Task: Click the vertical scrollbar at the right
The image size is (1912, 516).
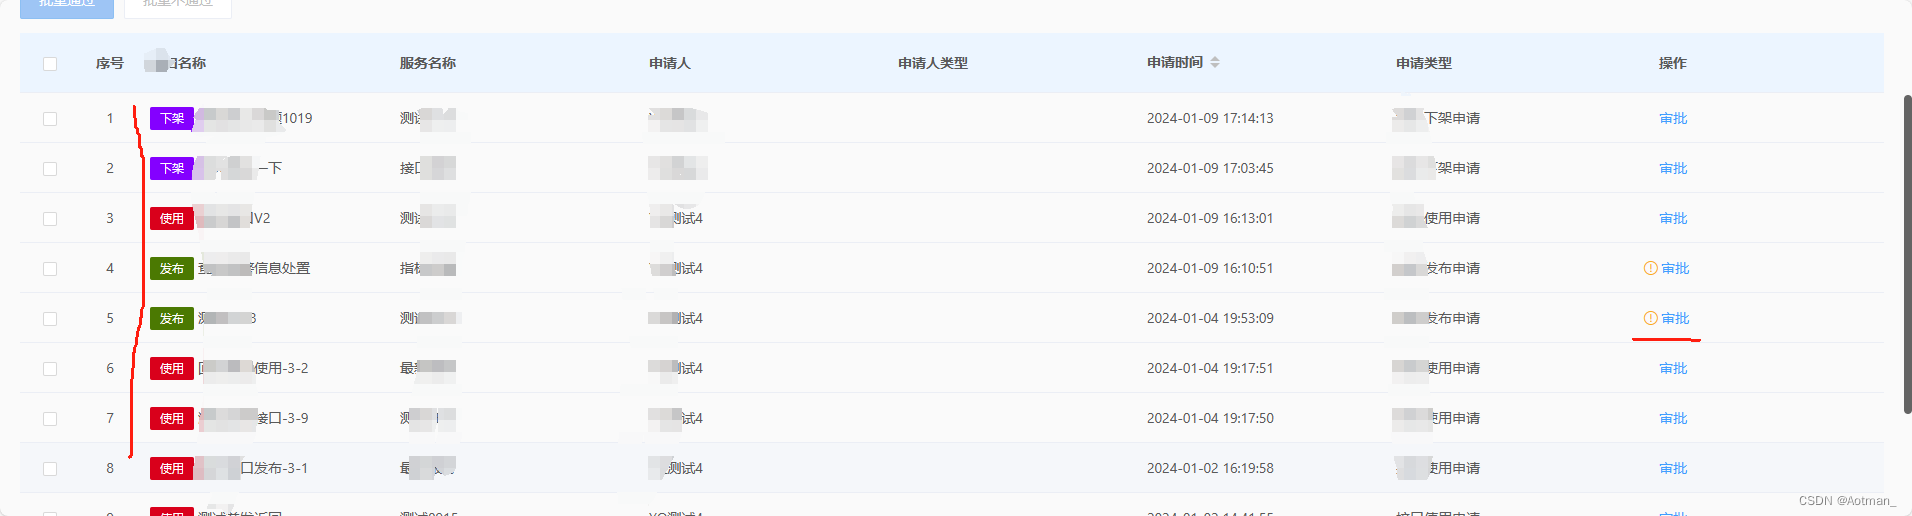Action: (1907, 255)
